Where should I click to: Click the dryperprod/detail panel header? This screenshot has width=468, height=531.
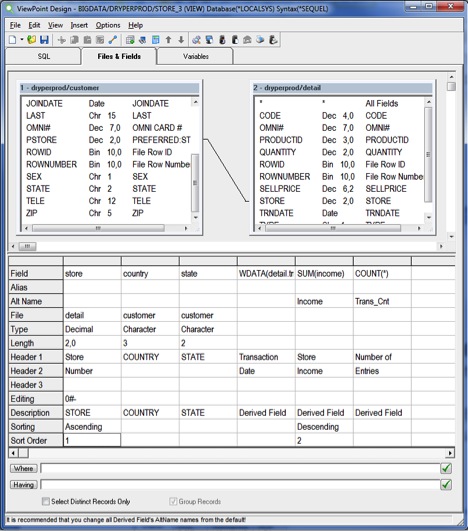click(342, 88)
